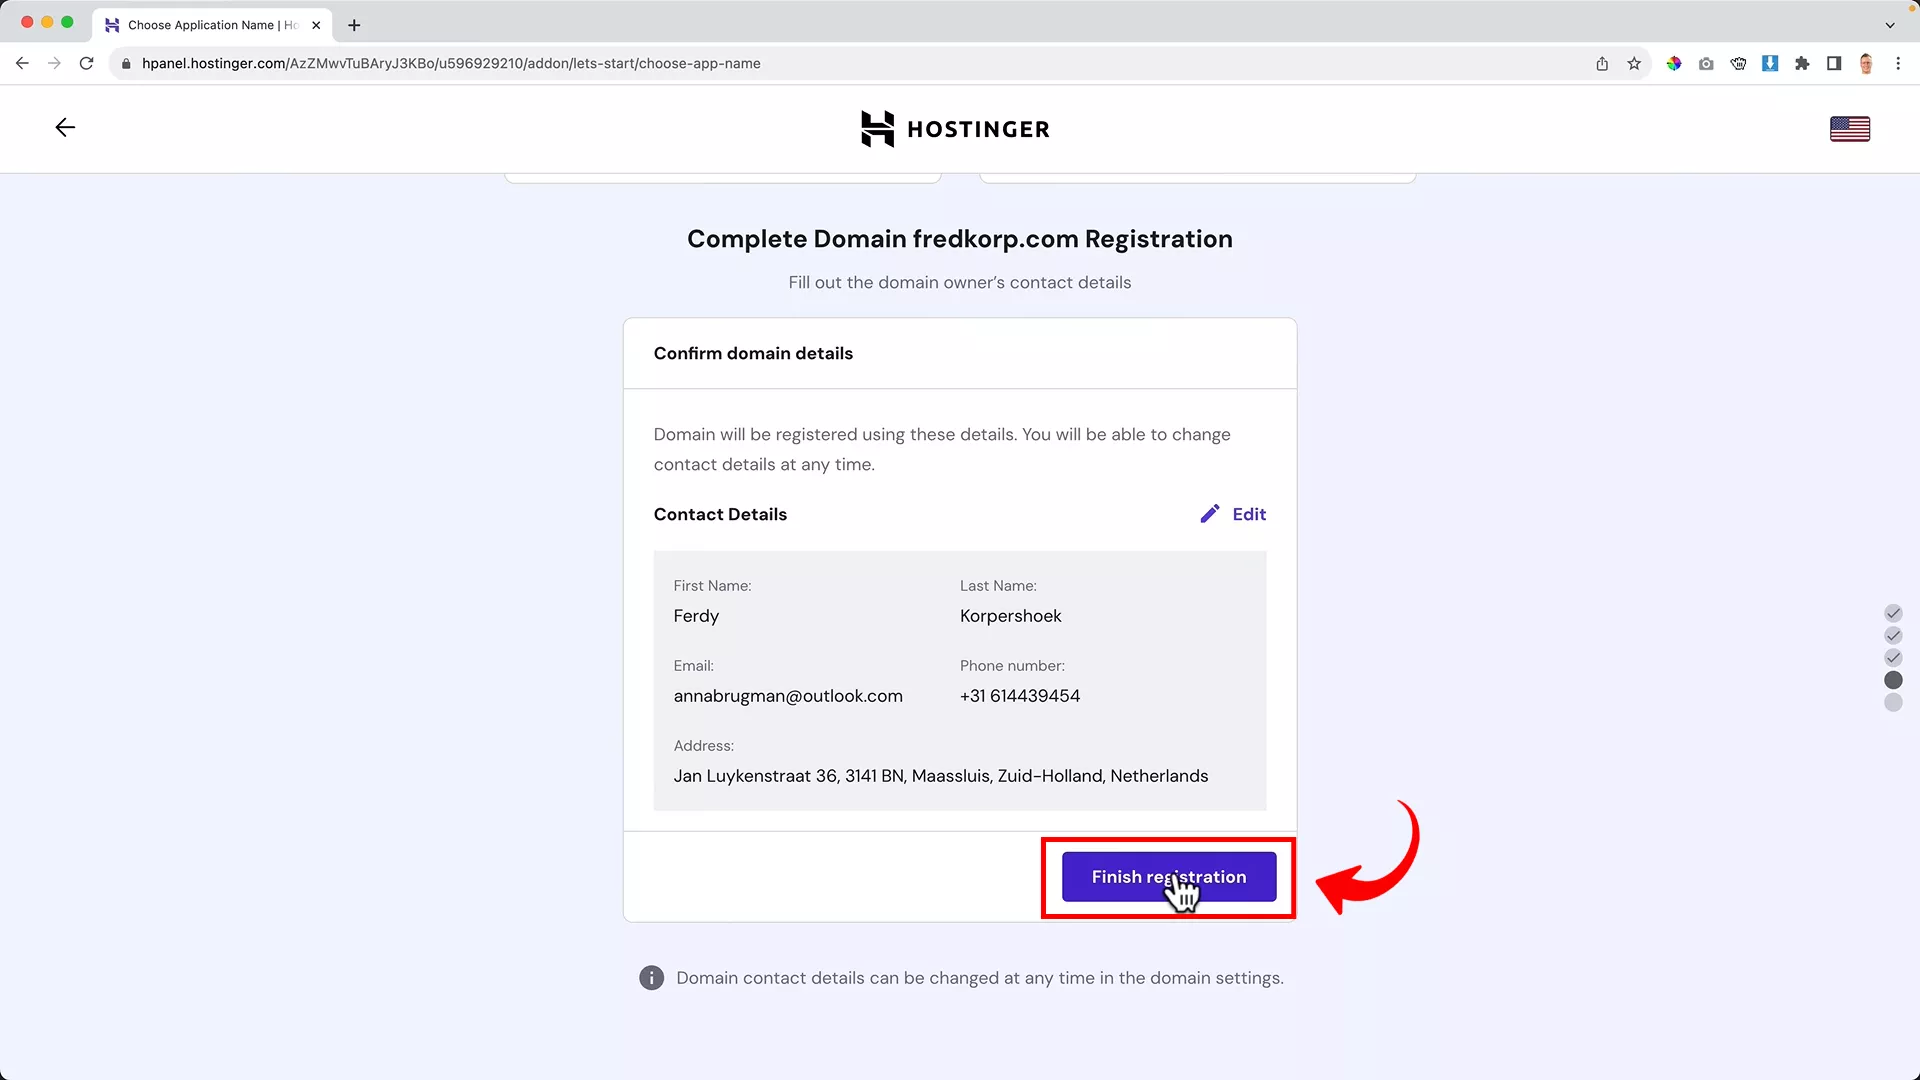Go to the first completed step dot
Image resolution: width=1920 pixels, height=1080 pixels.
(x=1893, y=613)
